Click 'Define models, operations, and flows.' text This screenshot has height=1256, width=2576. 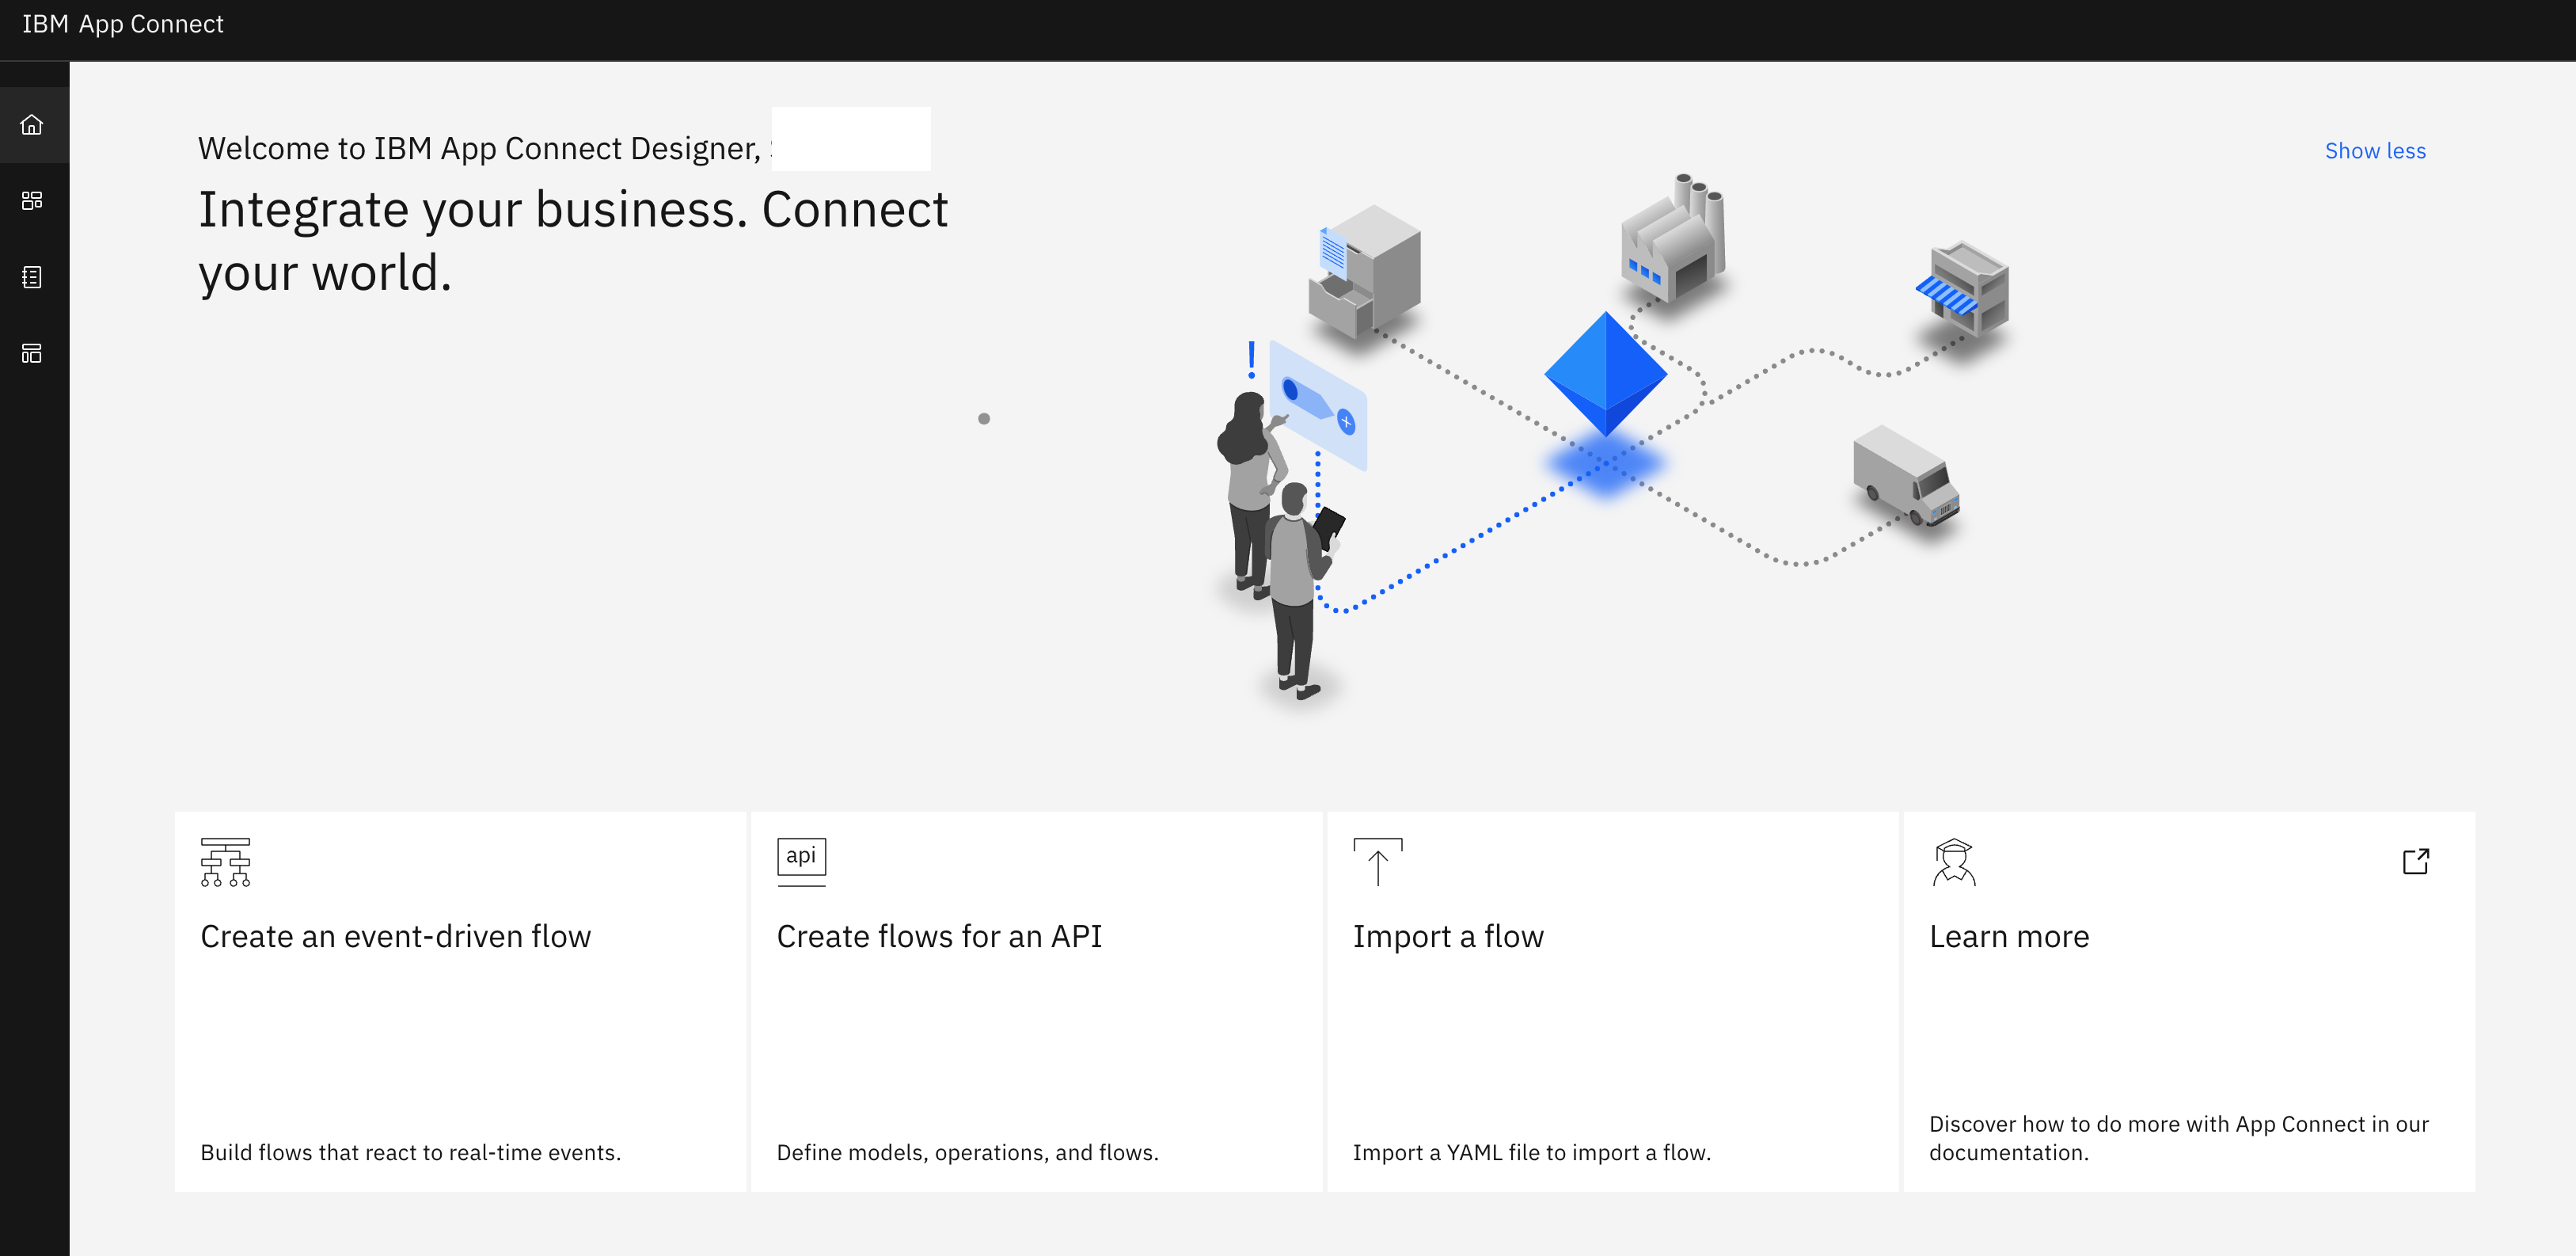click(967, 1152)
